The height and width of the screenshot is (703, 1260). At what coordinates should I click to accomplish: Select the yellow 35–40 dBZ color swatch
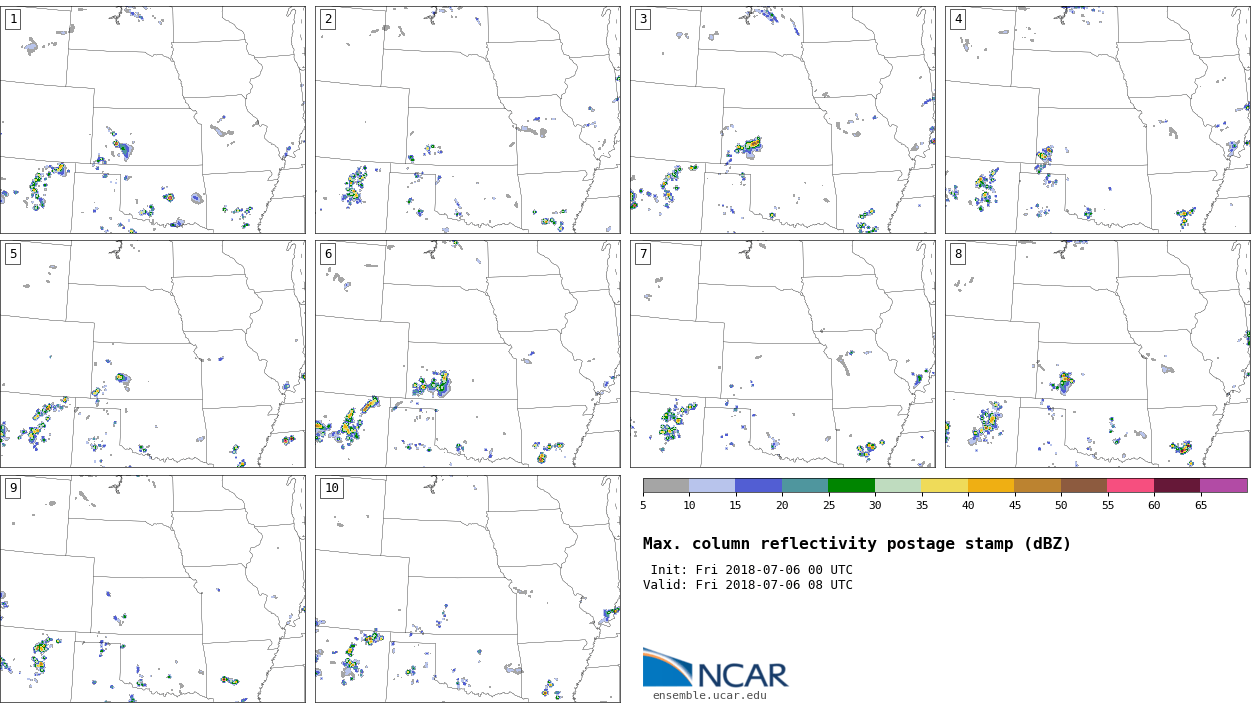[x=944, y=485]
